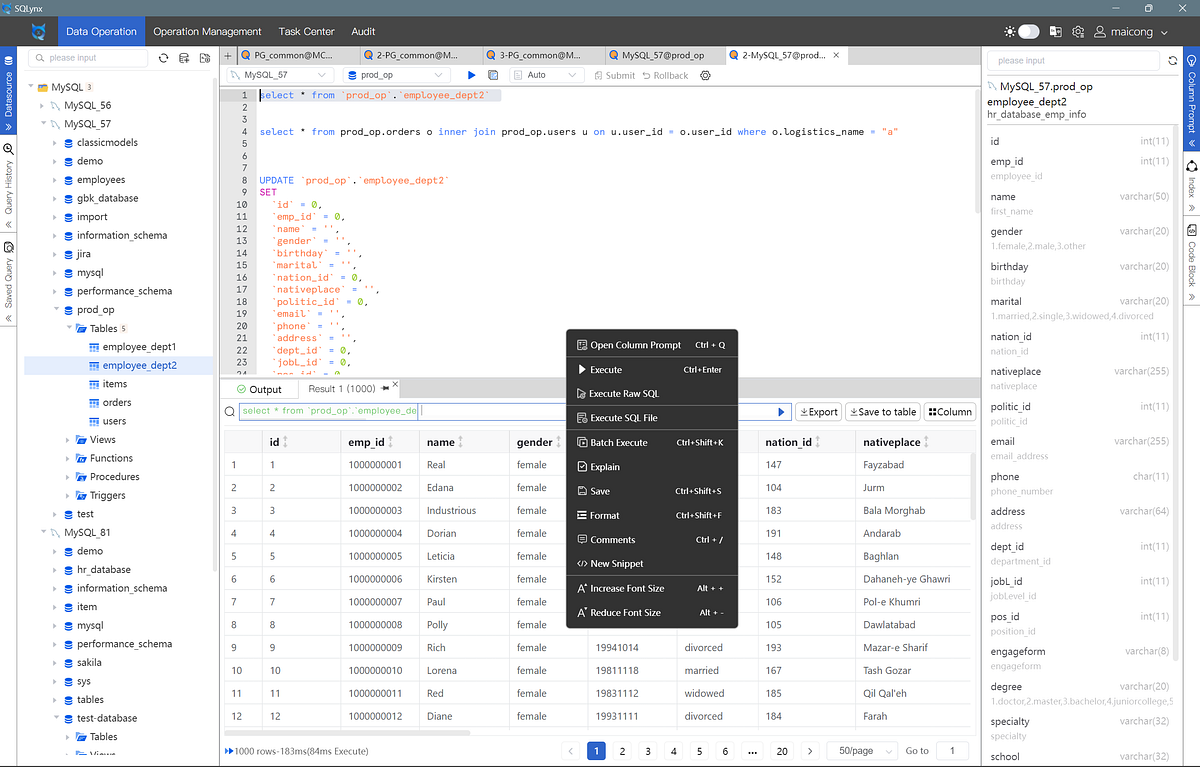Click the Export button above the results
Image resolution: width=1200 pixels, height=767 pixels.
click(x=820, y=411)
